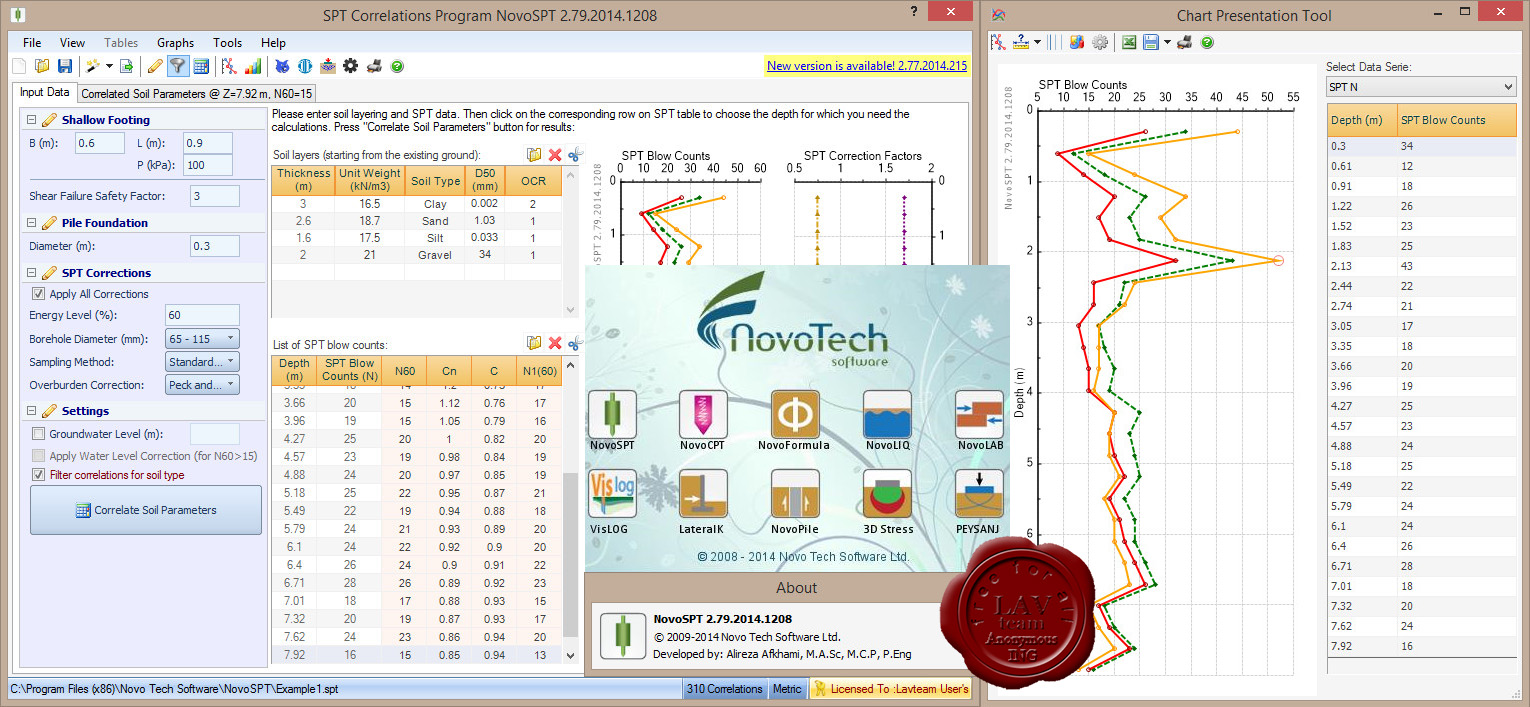
Task: Collapse the Settings section
Action: click(x=31, y=411)
